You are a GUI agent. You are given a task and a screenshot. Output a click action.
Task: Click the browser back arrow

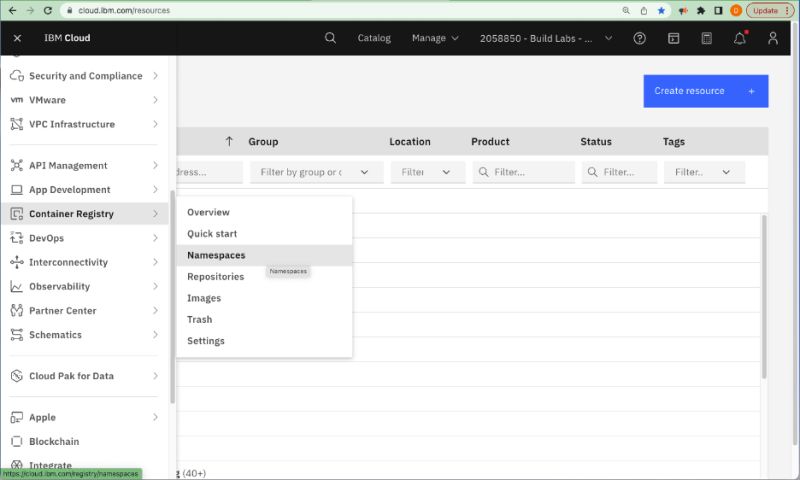13,10
